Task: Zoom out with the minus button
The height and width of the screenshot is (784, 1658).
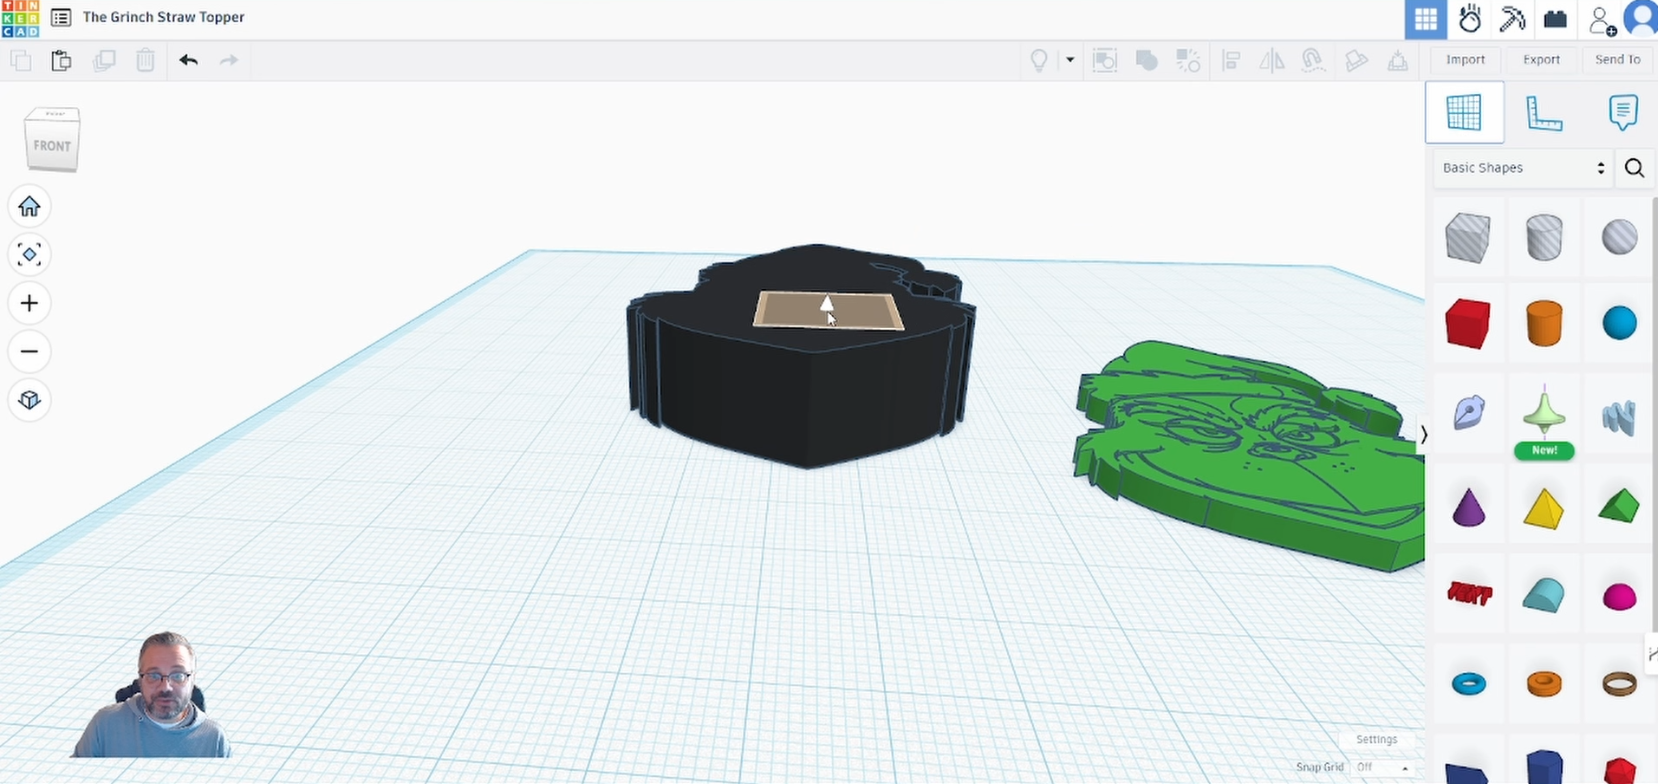Action: (x=29, y=351)
